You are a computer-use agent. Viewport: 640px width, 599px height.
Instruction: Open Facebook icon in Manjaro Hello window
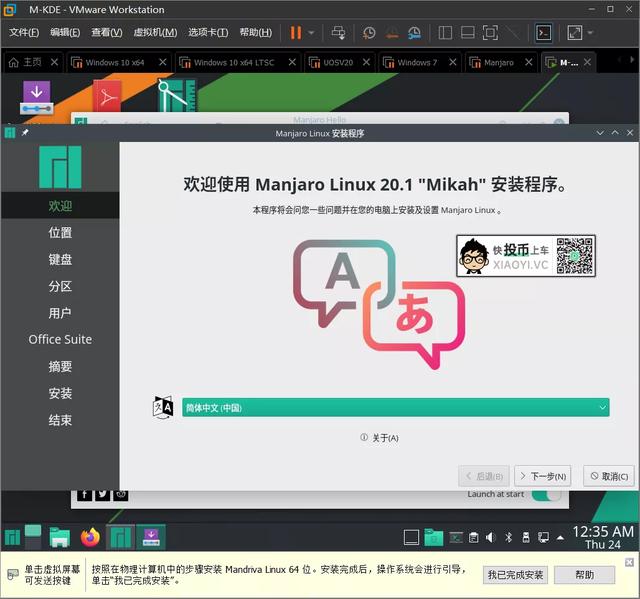(x=84, y=495)
